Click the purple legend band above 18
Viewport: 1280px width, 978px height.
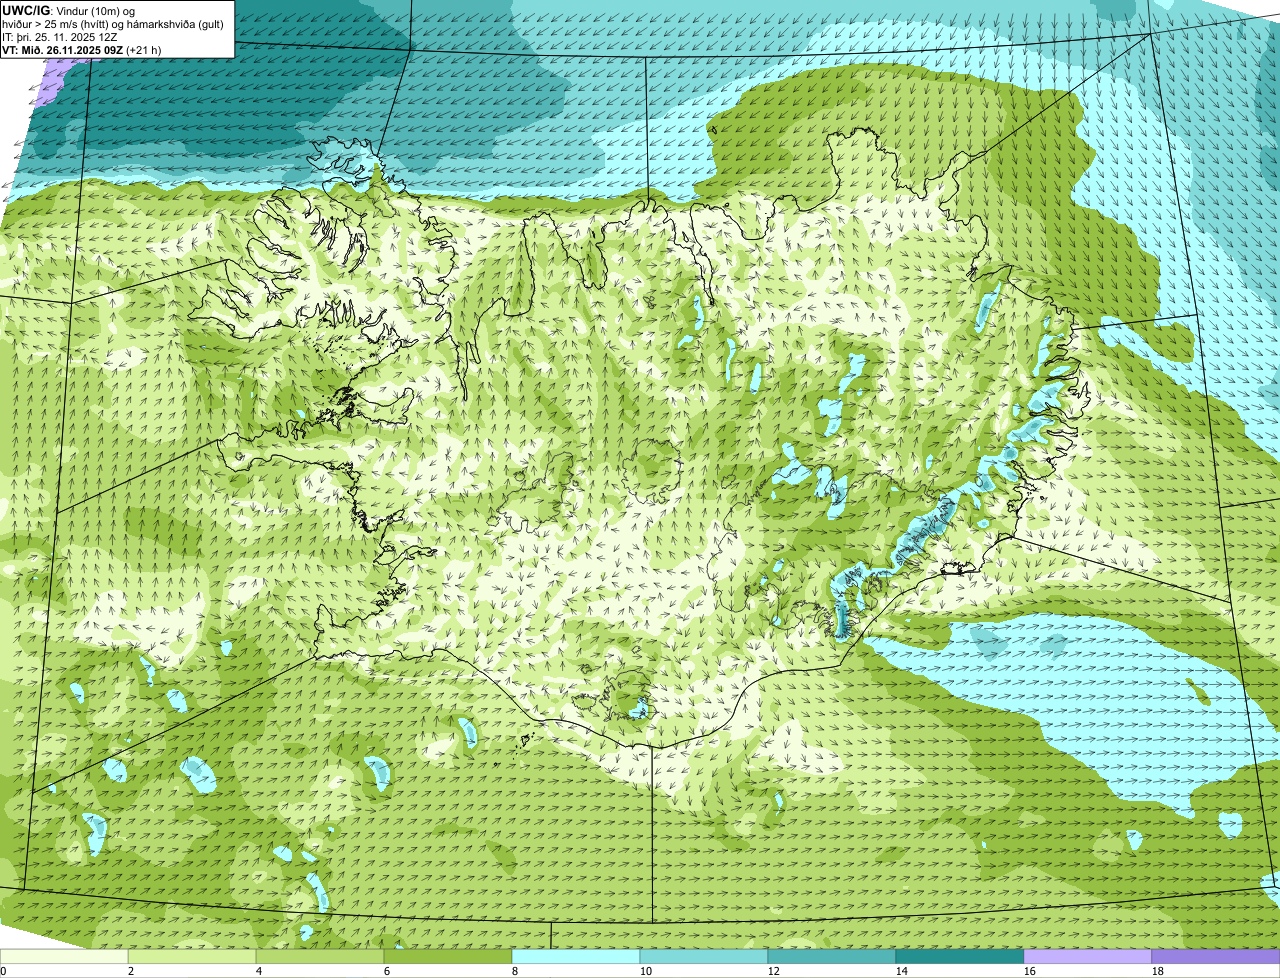[1216, 957]
